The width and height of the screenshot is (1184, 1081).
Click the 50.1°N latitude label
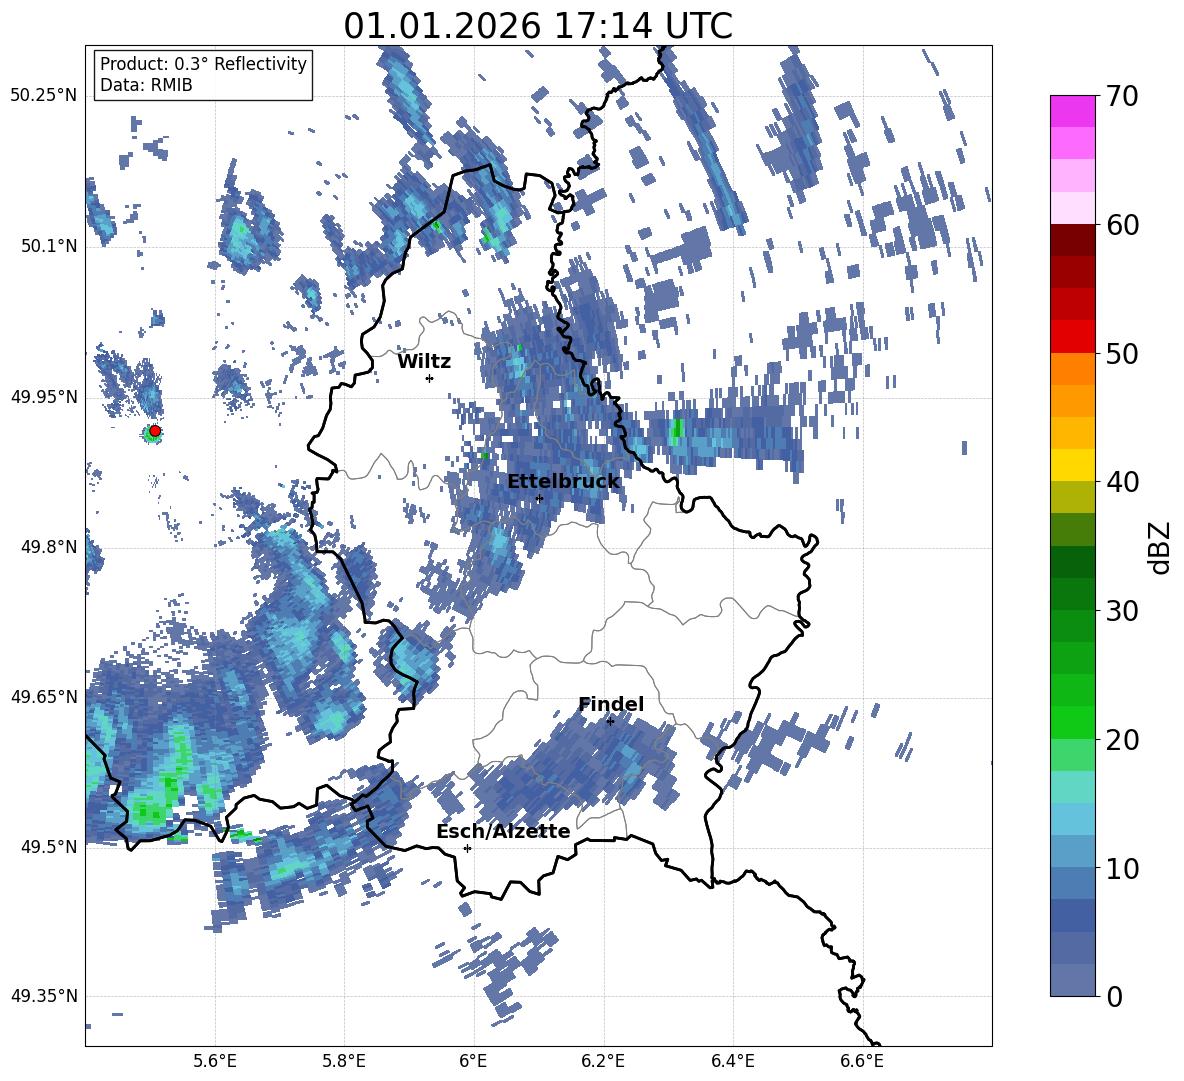[49, 247]
